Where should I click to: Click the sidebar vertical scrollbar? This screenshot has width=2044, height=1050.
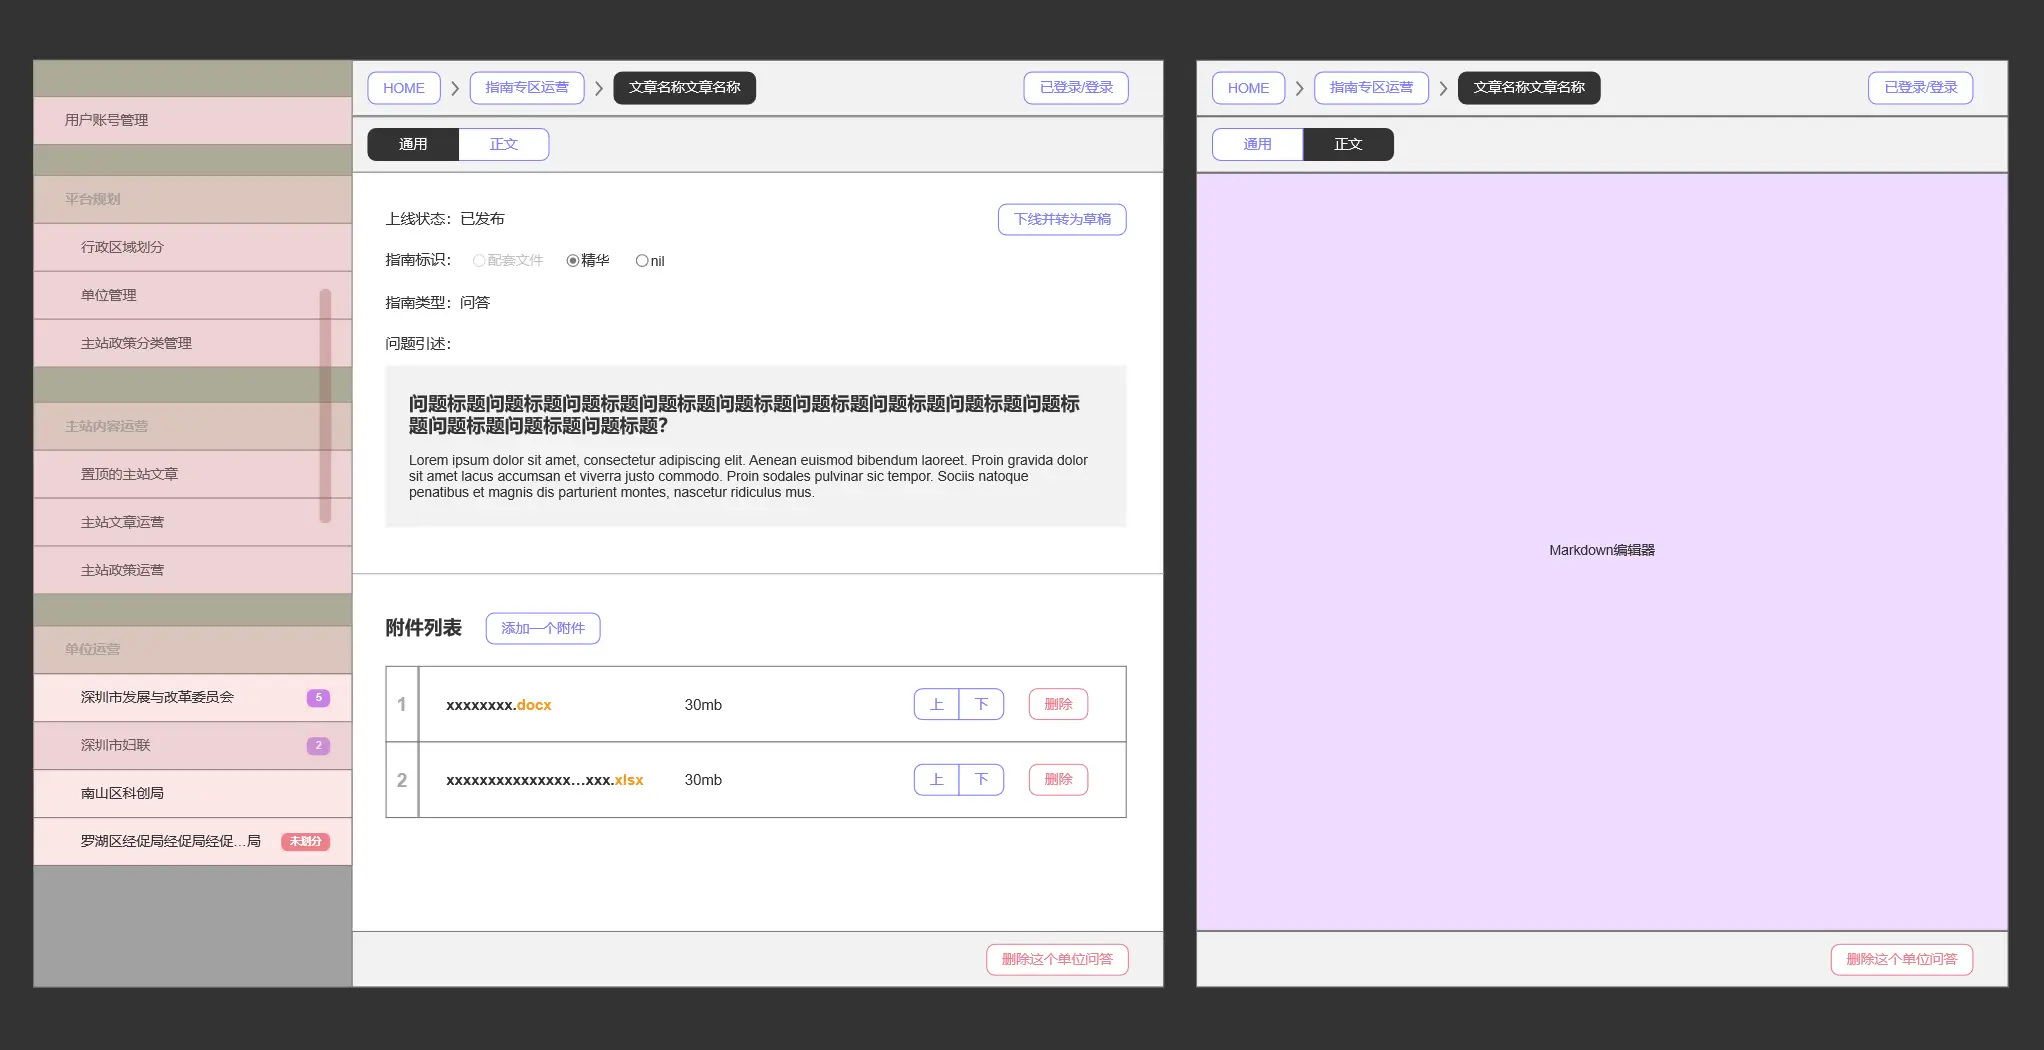(325, 405)
